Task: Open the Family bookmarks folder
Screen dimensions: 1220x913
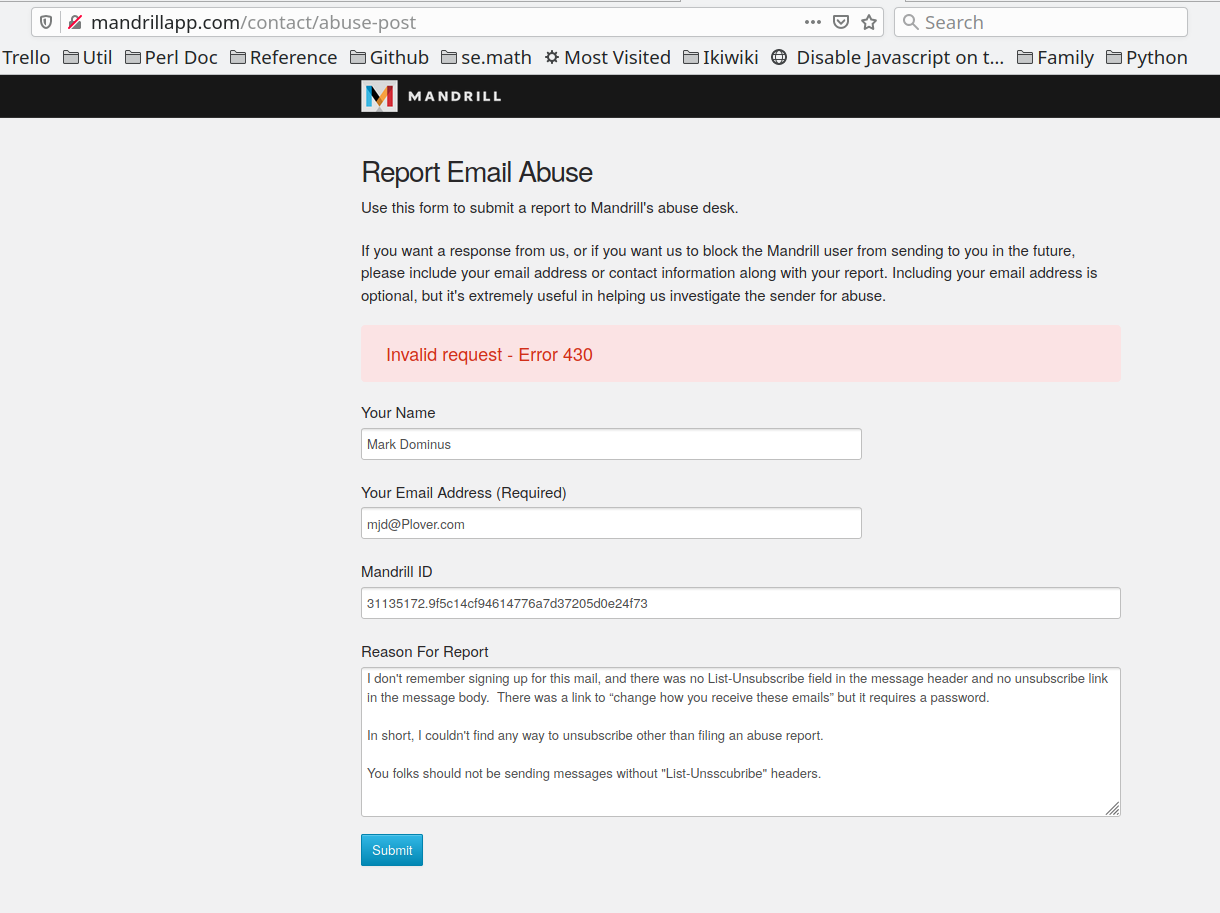Action: pos(1055,57)
